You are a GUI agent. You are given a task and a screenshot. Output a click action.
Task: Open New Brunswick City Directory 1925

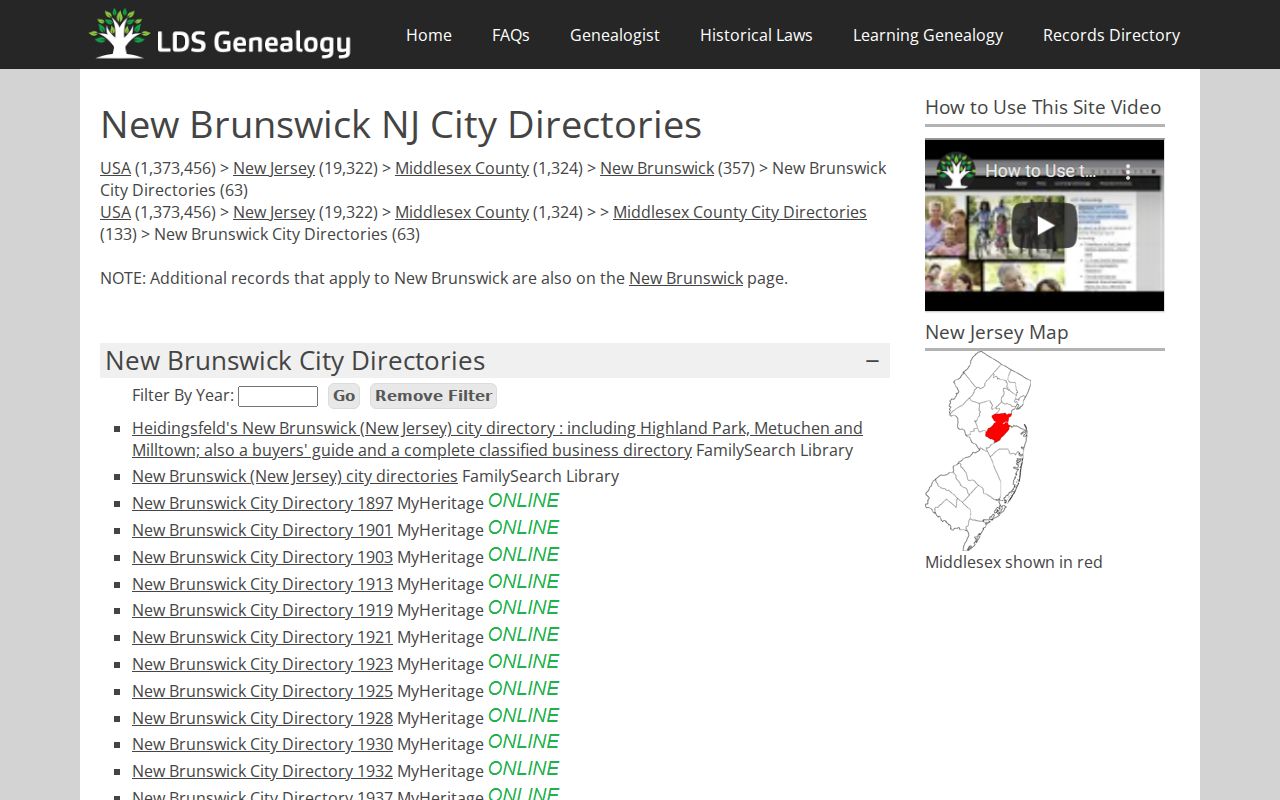[262, 691]
